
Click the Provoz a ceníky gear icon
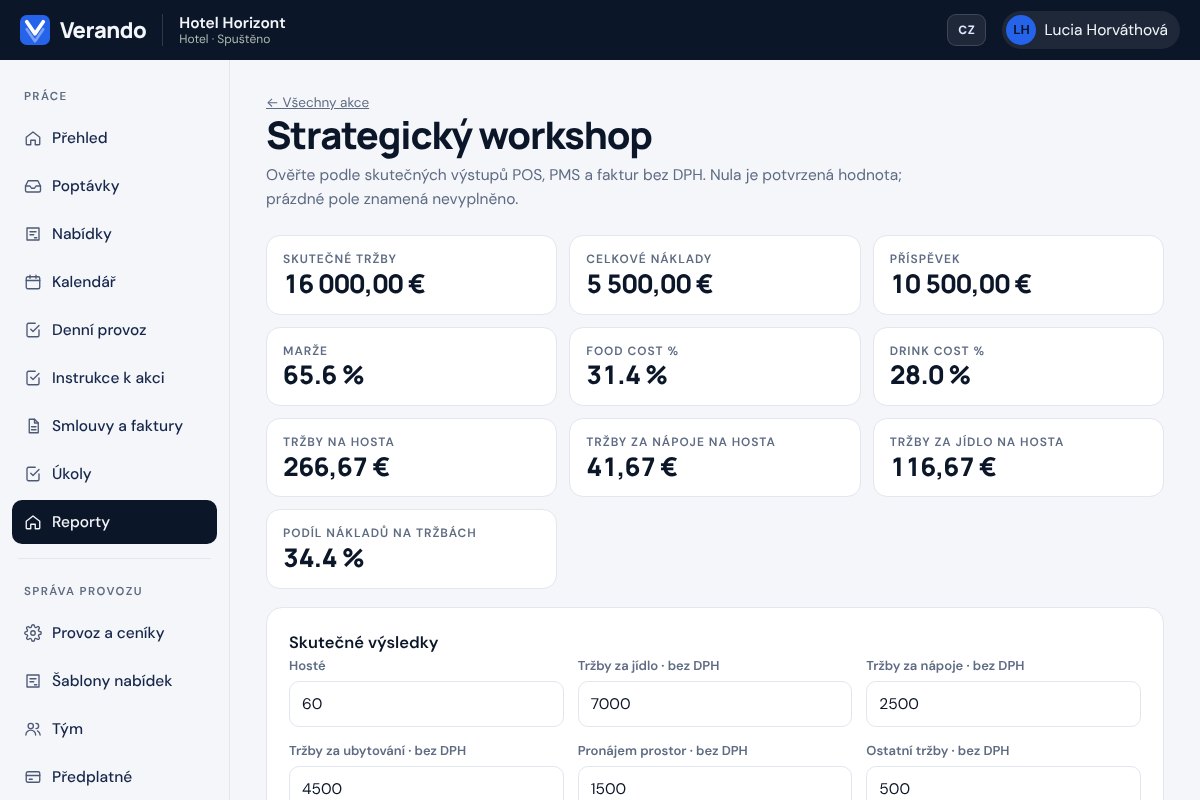tap(33, 633)
